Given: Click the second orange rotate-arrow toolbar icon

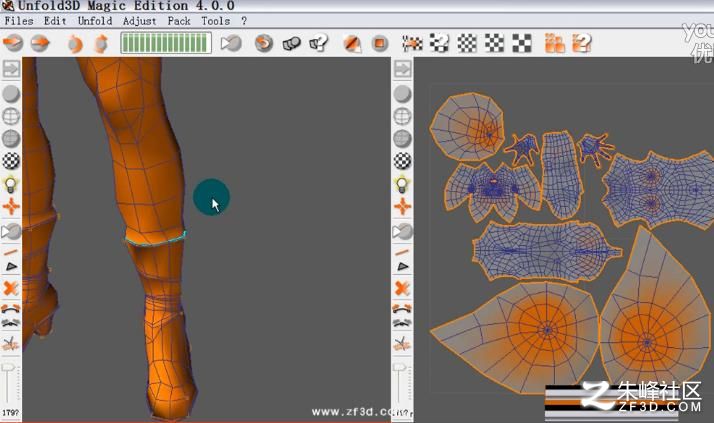Looking at the screenshot, I should click(101, 44).
